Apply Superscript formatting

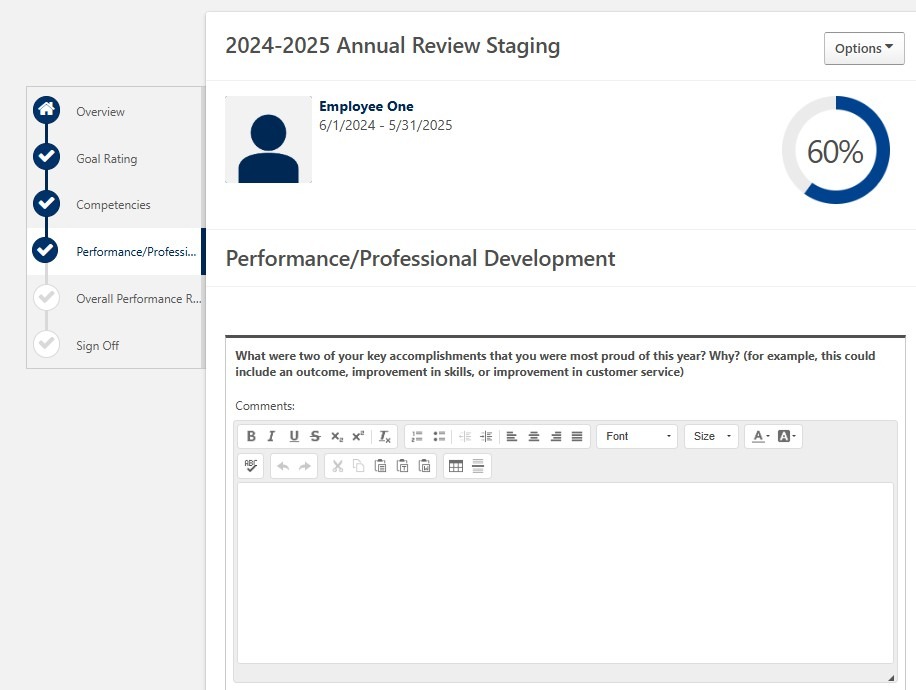358,436
